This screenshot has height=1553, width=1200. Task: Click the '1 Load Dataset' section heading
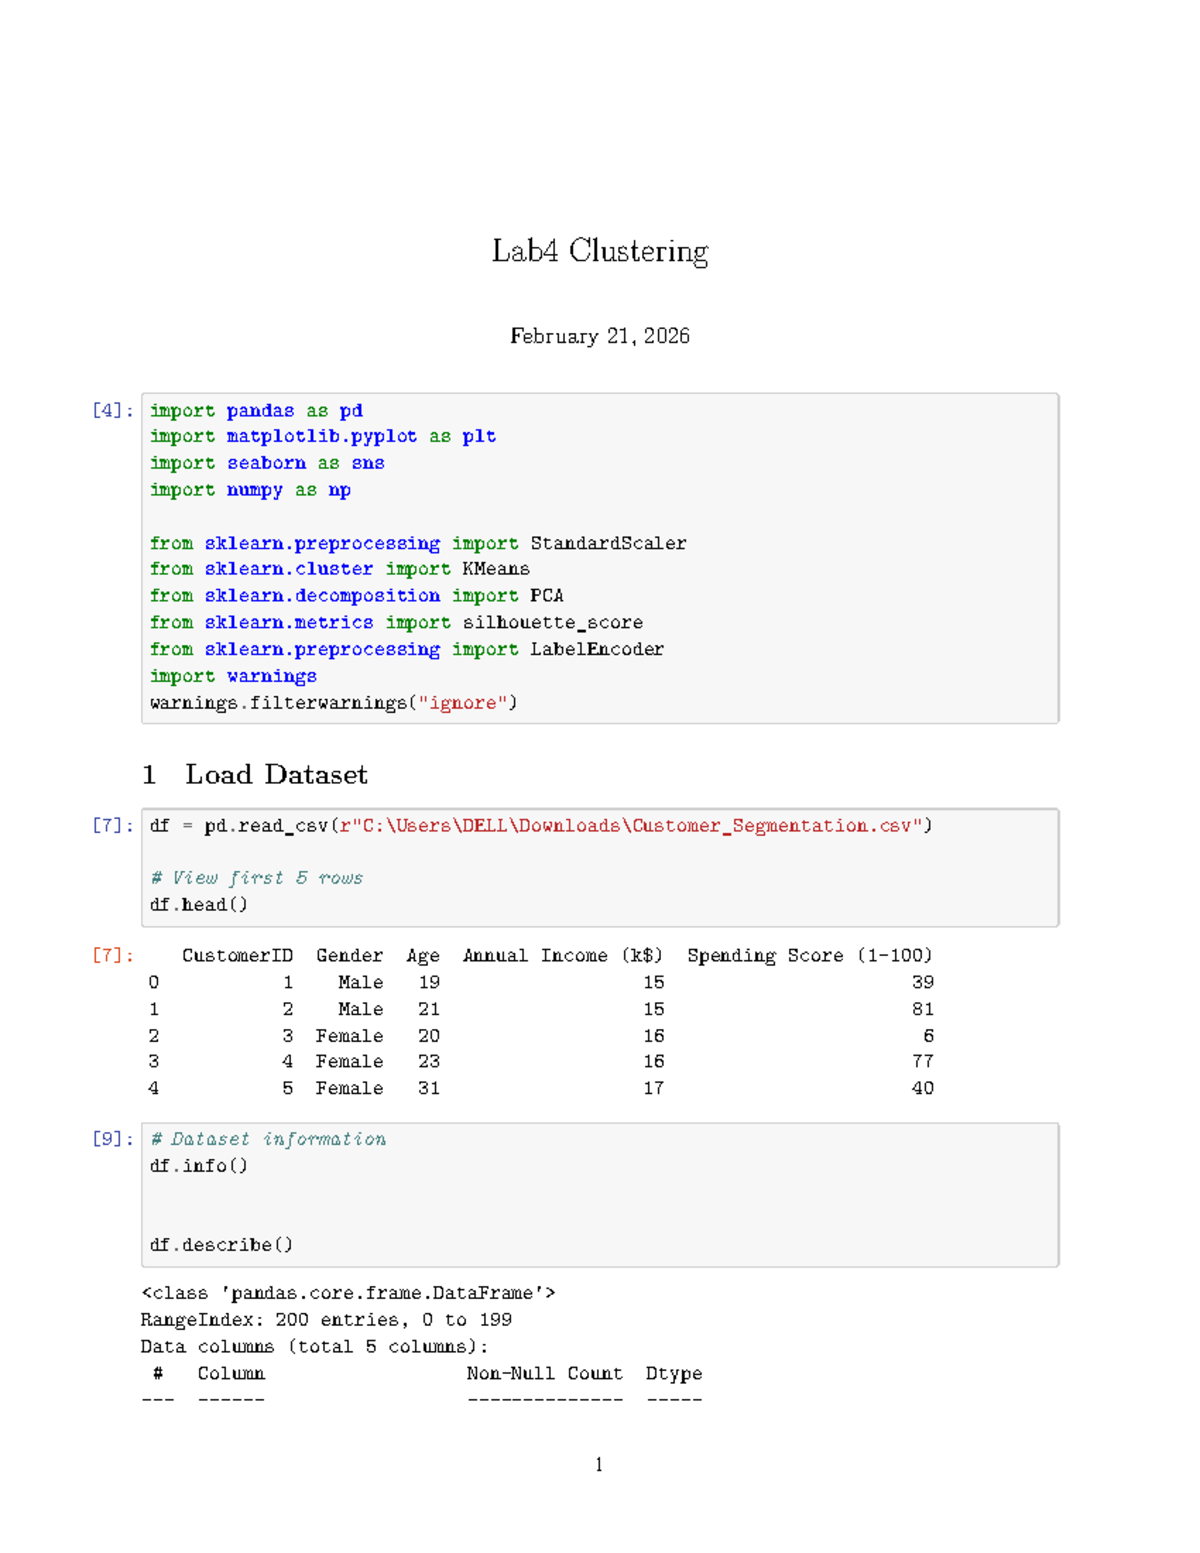coord(255,775)
